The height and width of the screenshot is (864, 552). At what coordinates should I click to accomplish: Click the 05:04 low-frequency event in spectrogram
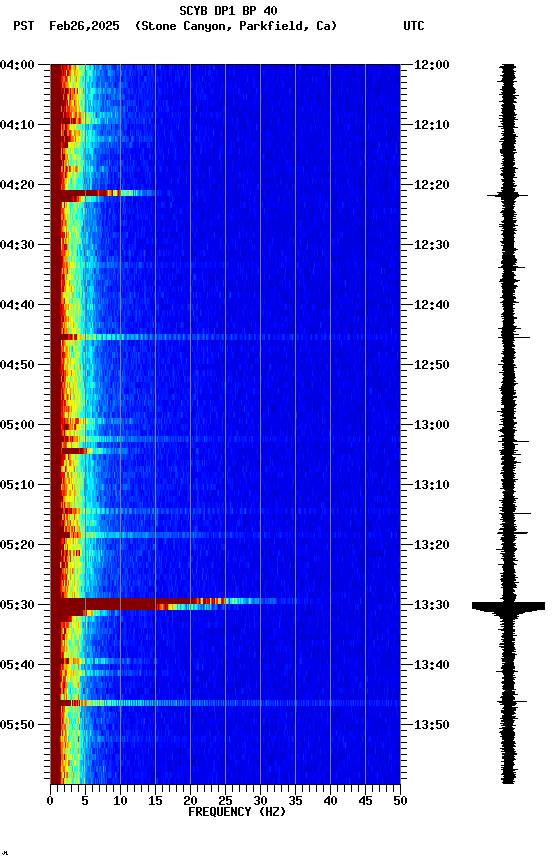[94, 451]
